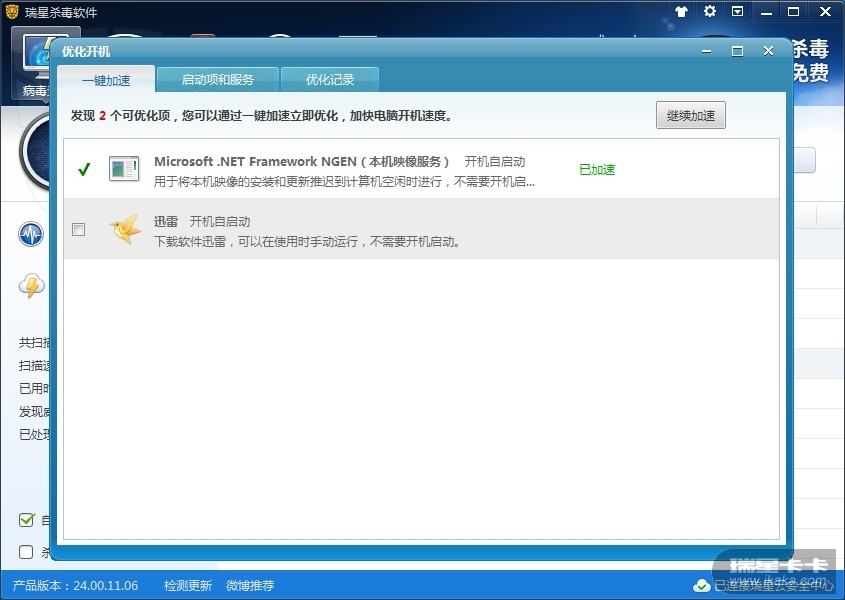Open the settings gear in Rising title bar
845x600 pixels.
point(710,11)
